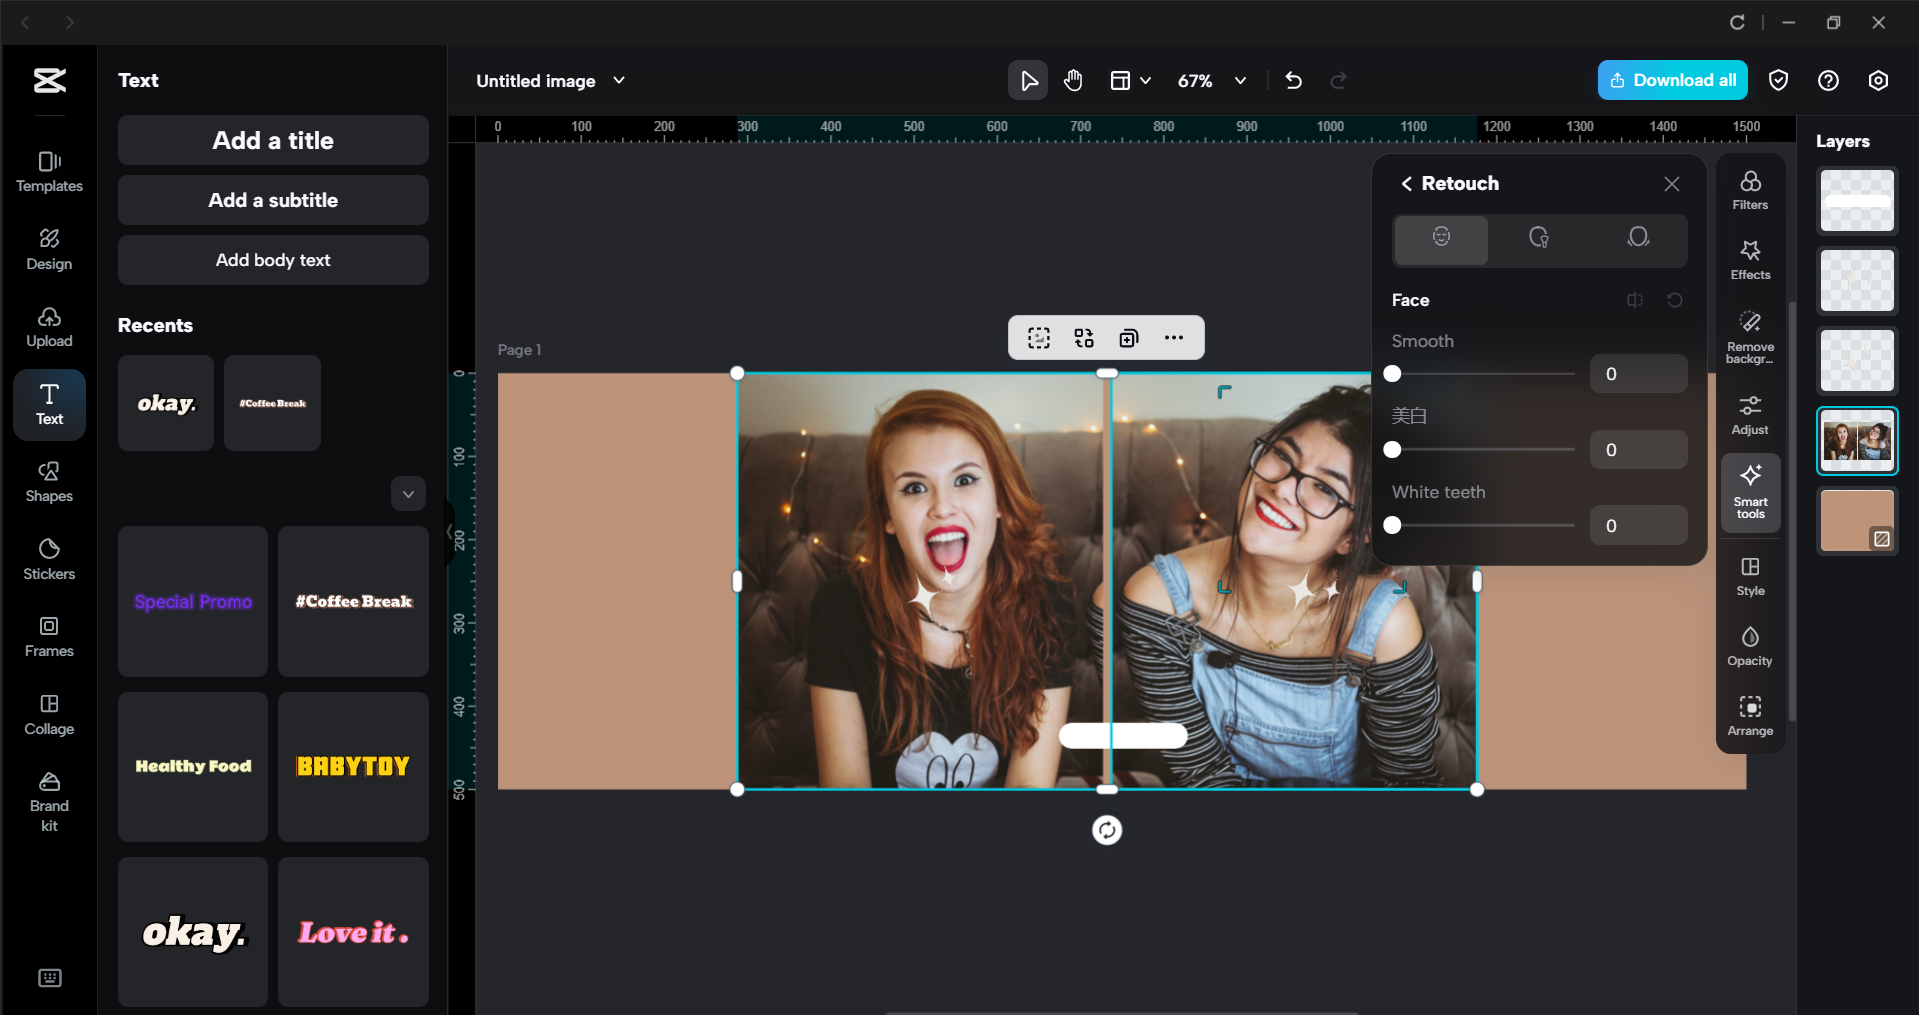The image size is (1919, 1015).
Task: Open the Templates panel
Action: click(49, 170)
